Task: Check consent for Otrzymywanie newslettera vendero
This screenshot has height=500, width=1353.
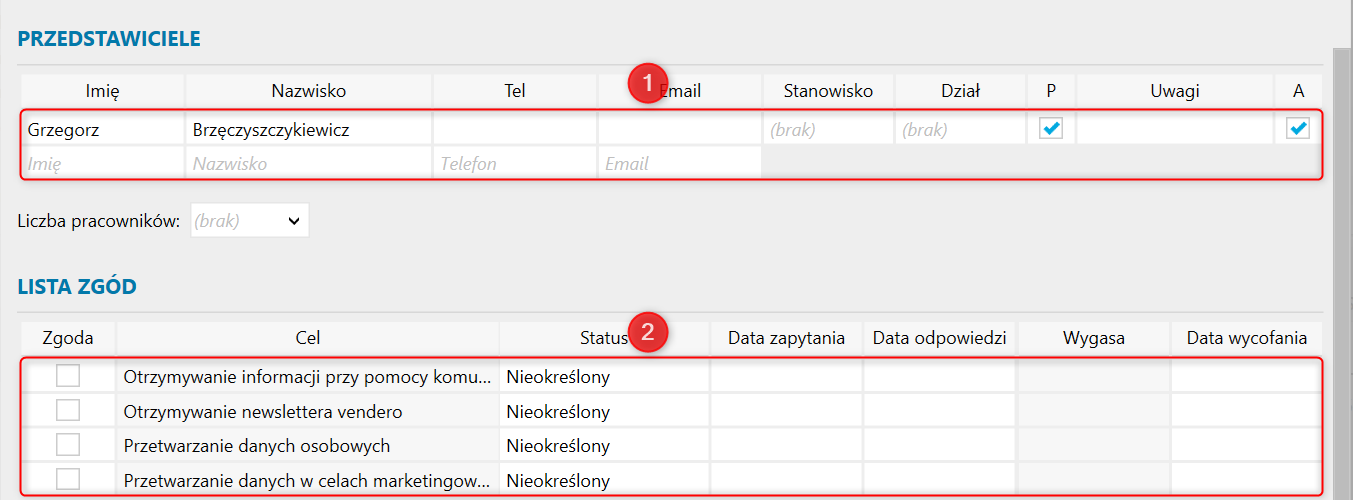Action: click(68, 411)
